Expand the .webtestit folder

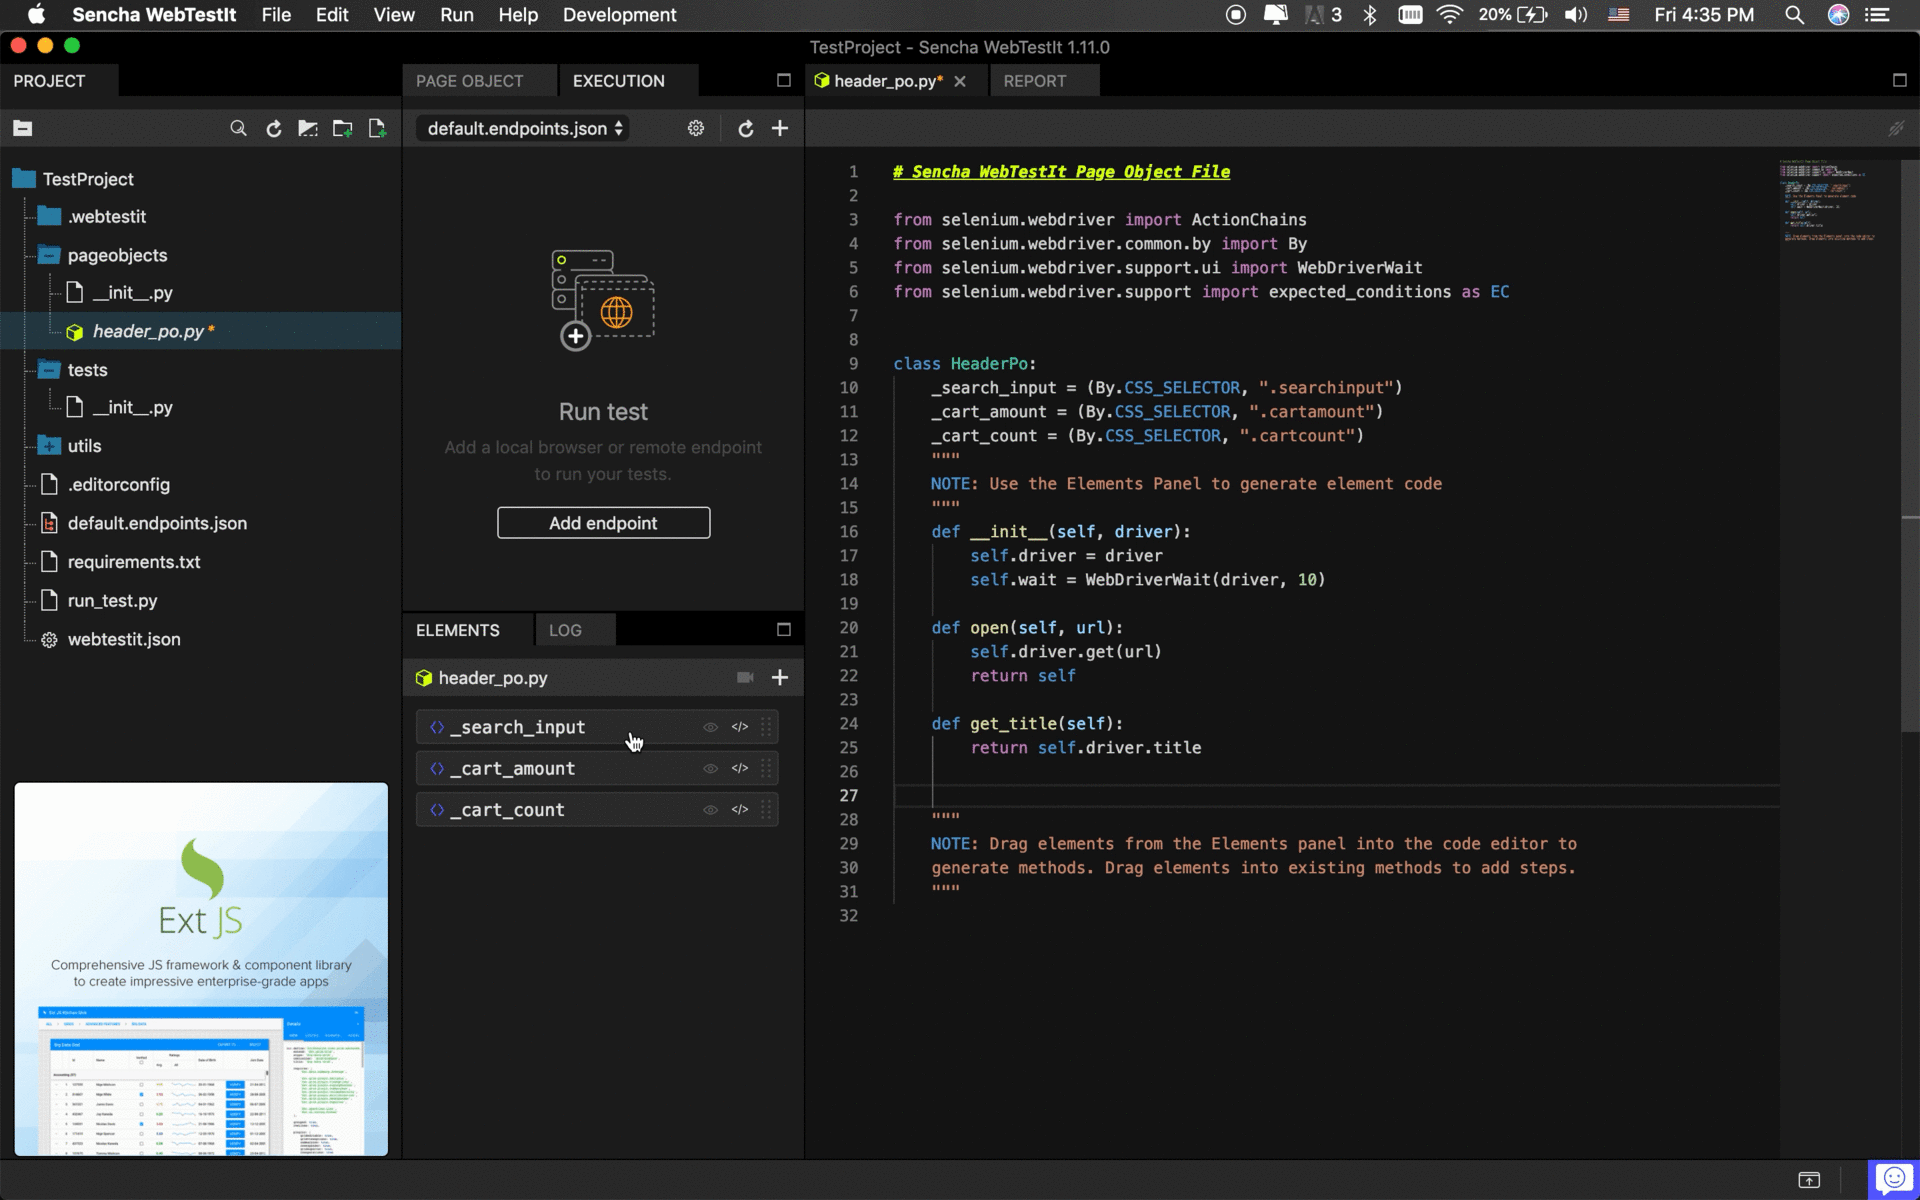click(49, 217)
